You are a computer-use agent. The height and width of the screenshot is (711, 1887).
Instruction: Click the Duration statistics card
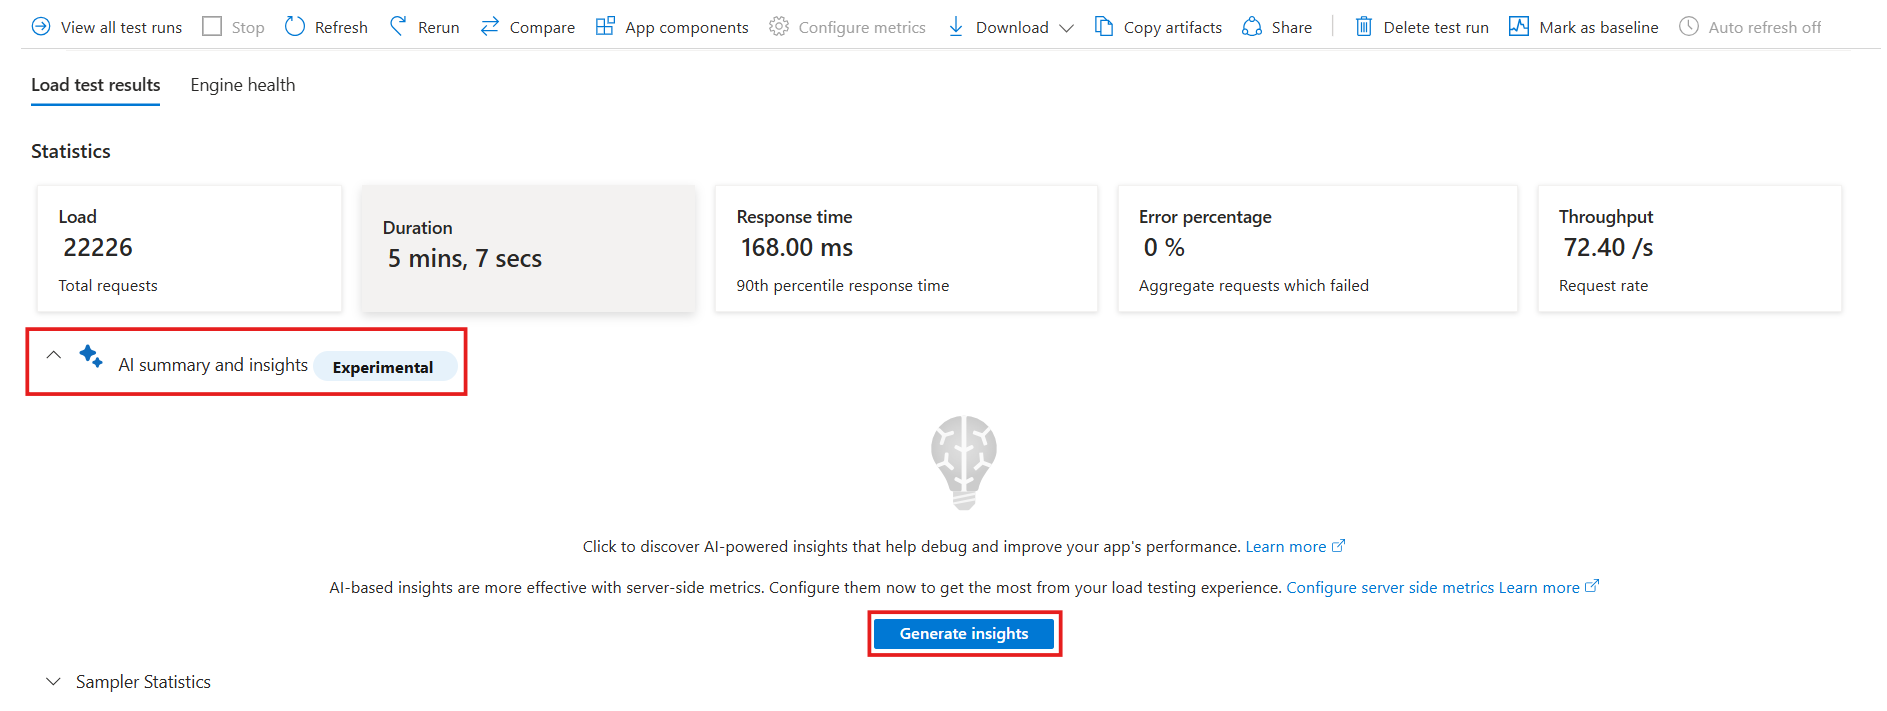click(528, 248)
